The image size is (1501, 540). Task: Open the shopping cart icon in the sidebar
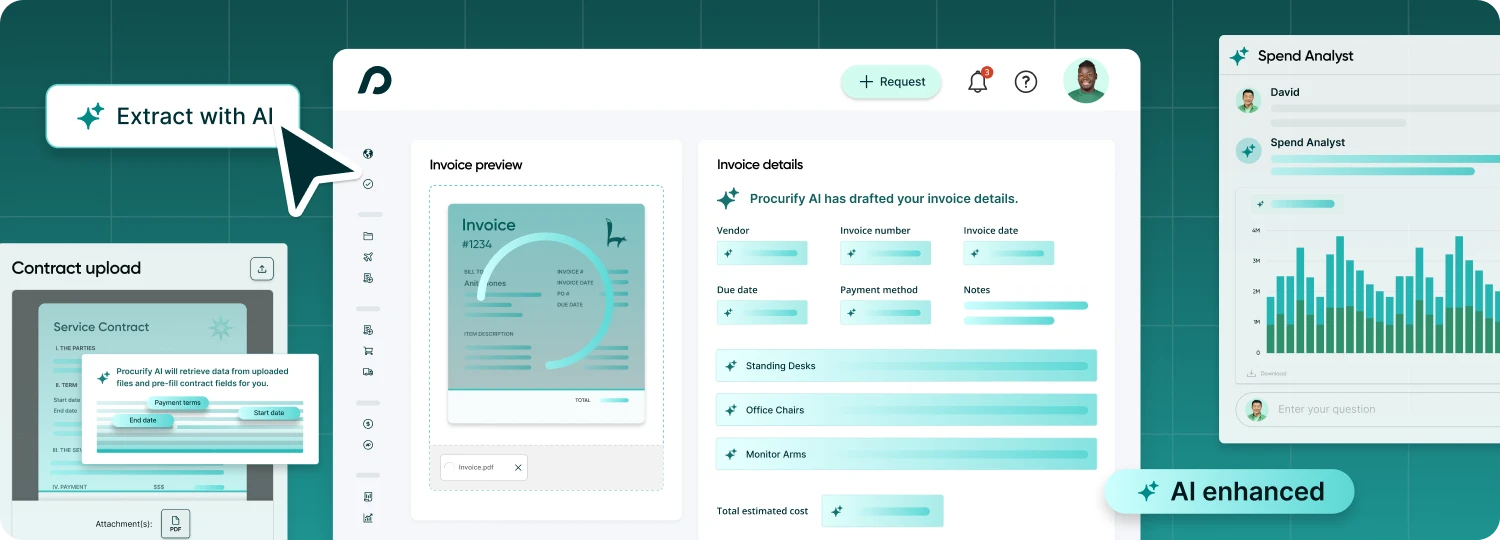(368, 351)
